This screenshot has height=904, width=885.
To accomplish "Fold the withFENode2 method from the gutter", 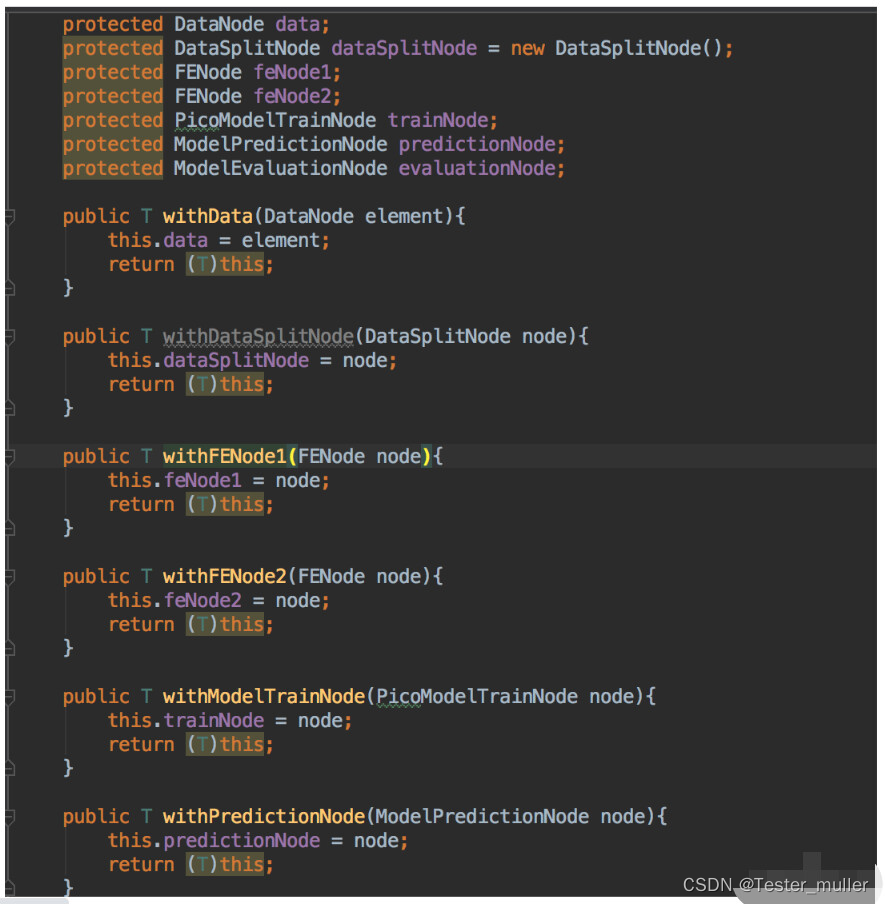I will coord(9,577).
